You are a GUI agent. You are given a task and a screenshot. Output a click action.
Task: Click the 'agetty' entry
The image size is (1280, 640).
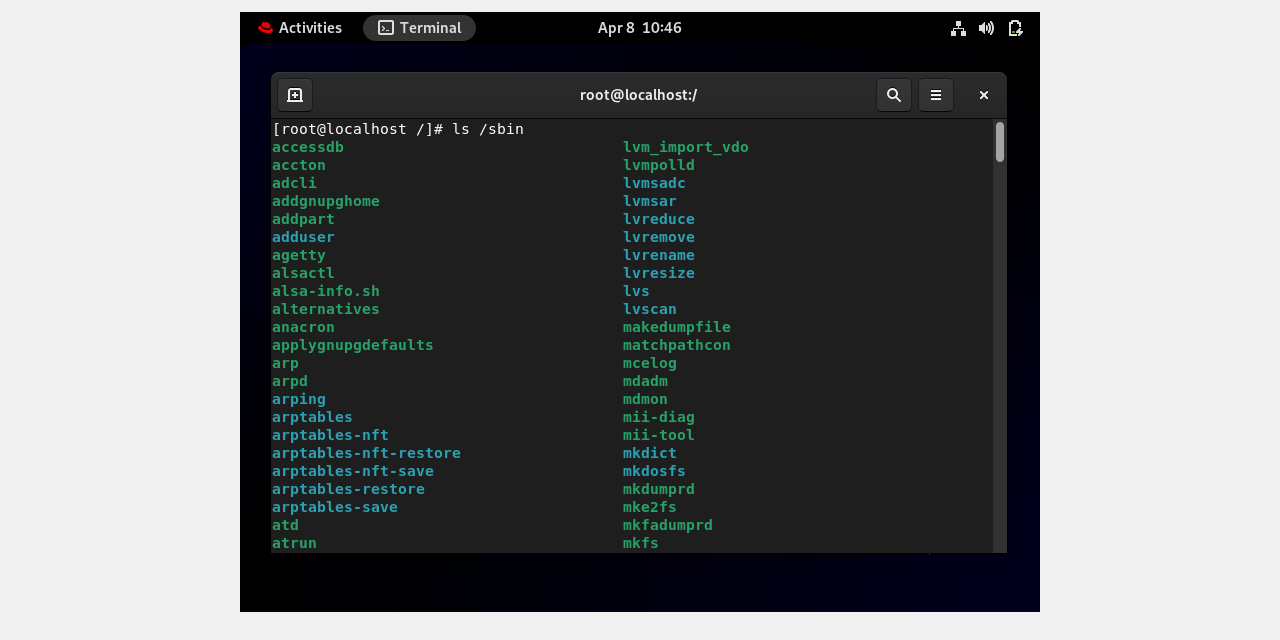pyautogui.click(x=299, y=255)
